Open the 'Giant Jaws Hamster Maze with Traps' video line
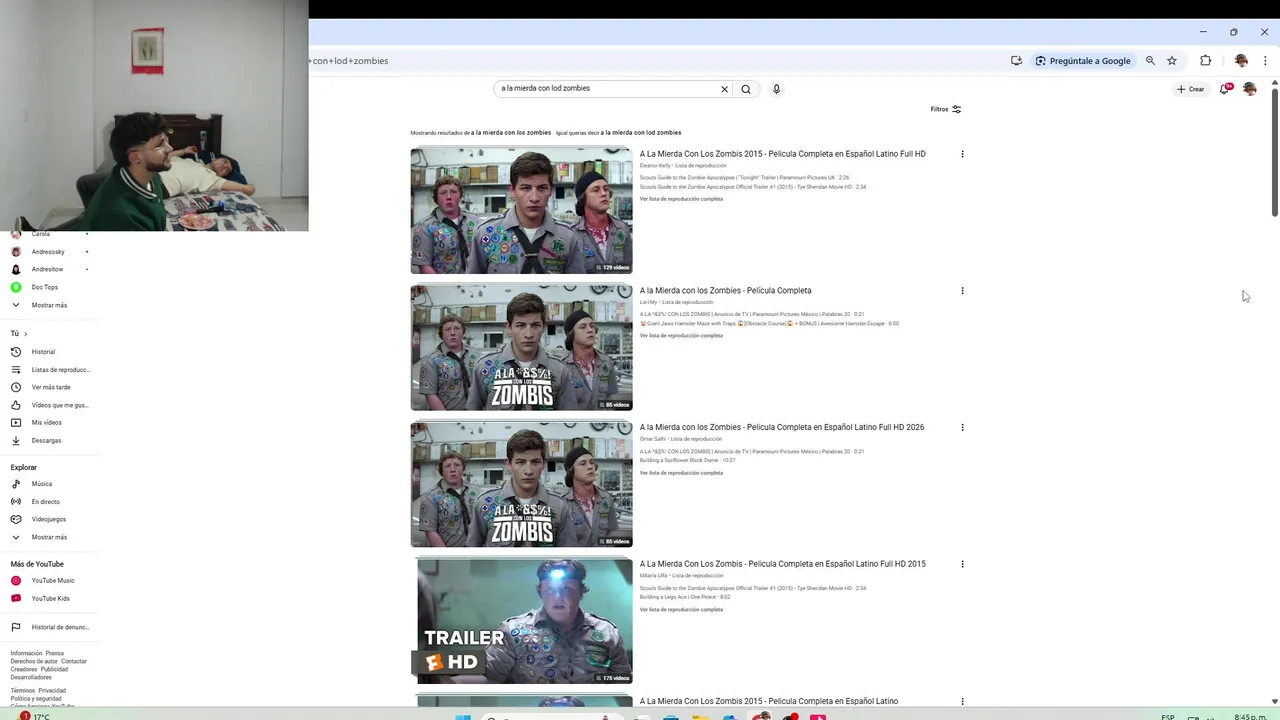Image resolution: width=1280 pixels, height=720 pixels. point(769,324)
